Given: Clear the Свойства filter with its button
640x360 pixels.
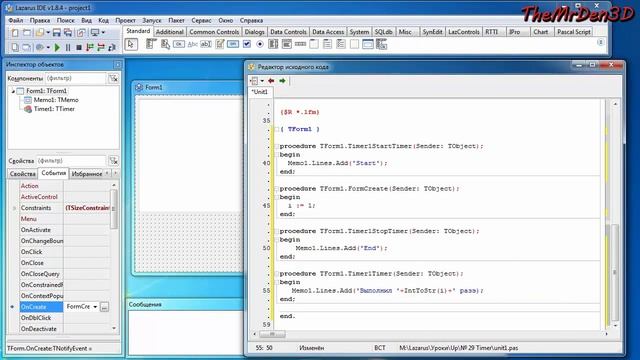Looking at the screenshot, I should coord(113,161).
